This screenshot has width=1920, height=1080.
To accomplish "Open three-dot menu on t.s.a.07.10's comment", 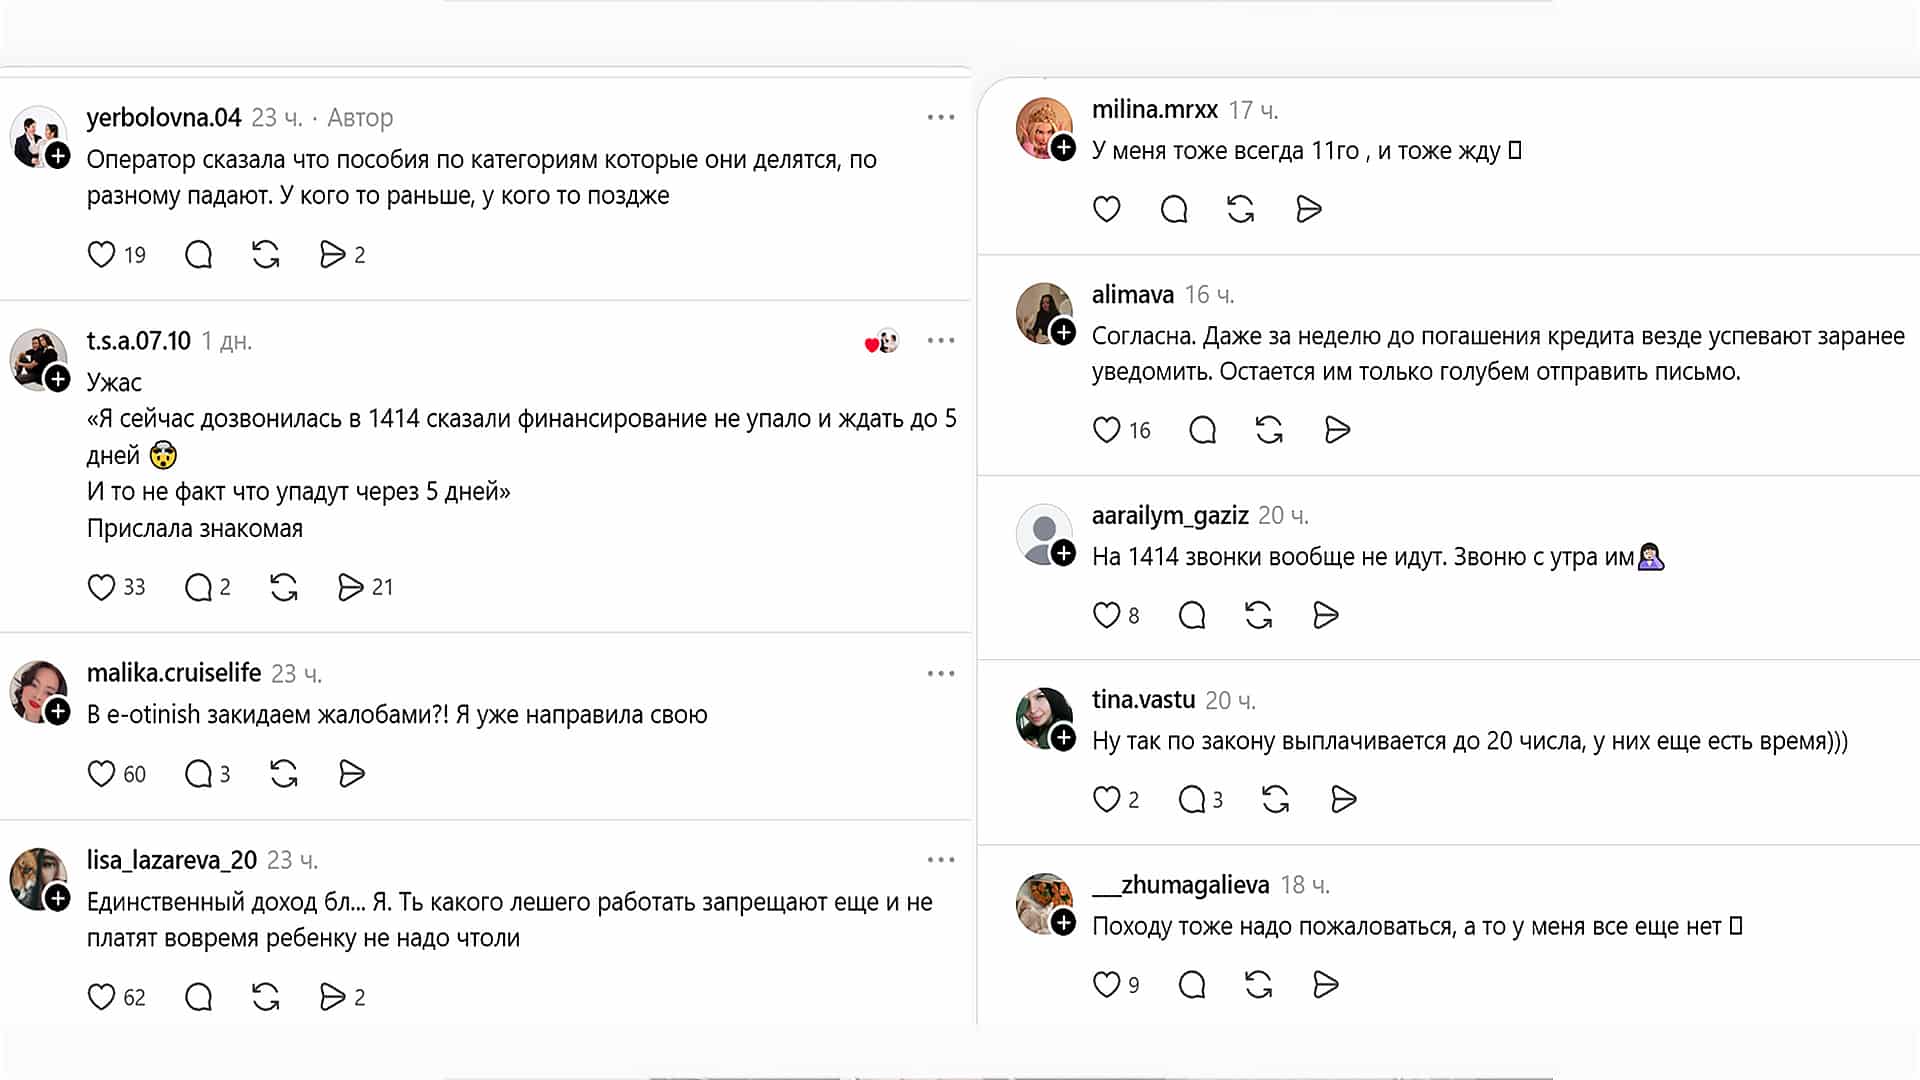I will pos(940,341).
